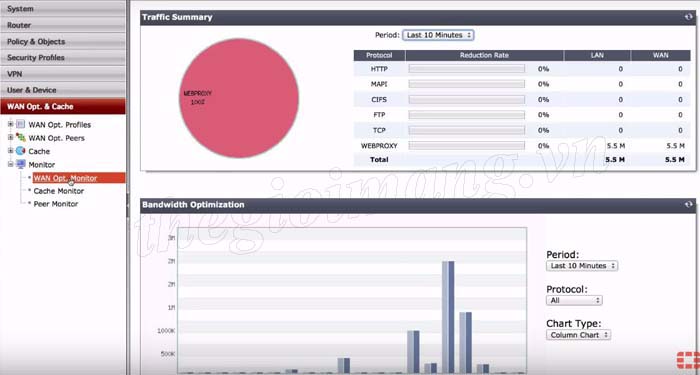
Task: Click the Reduction Rate column header
Action: (484, 55)
